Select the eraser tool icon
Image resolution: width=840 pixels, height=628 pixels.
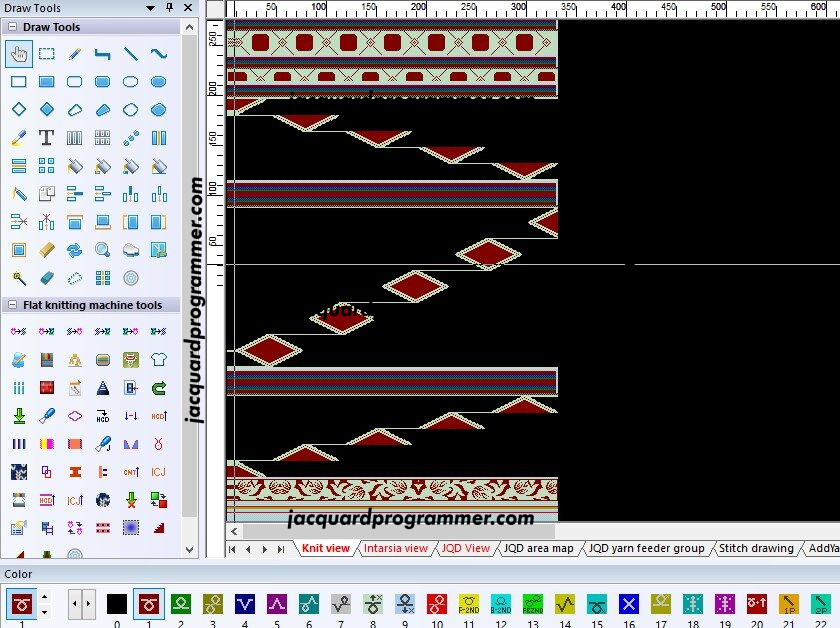[x=47, y=278]
